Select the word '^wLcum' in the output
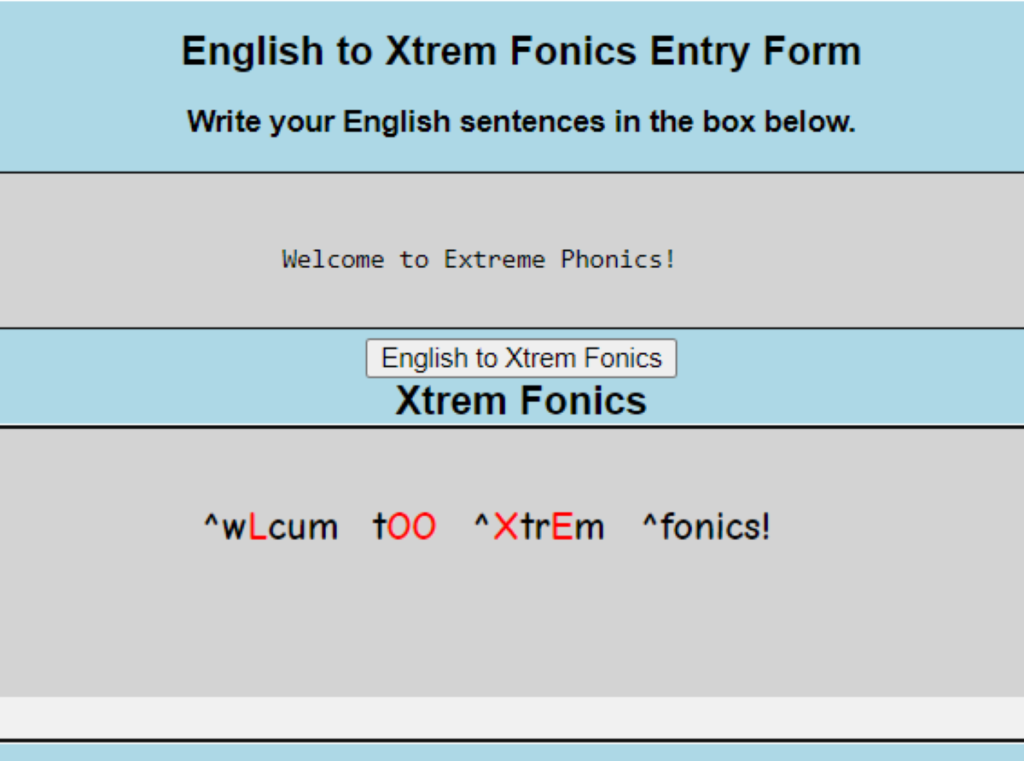Image resolution: width=1024 pixels, height=761 pixels. (x=271, y=526)
